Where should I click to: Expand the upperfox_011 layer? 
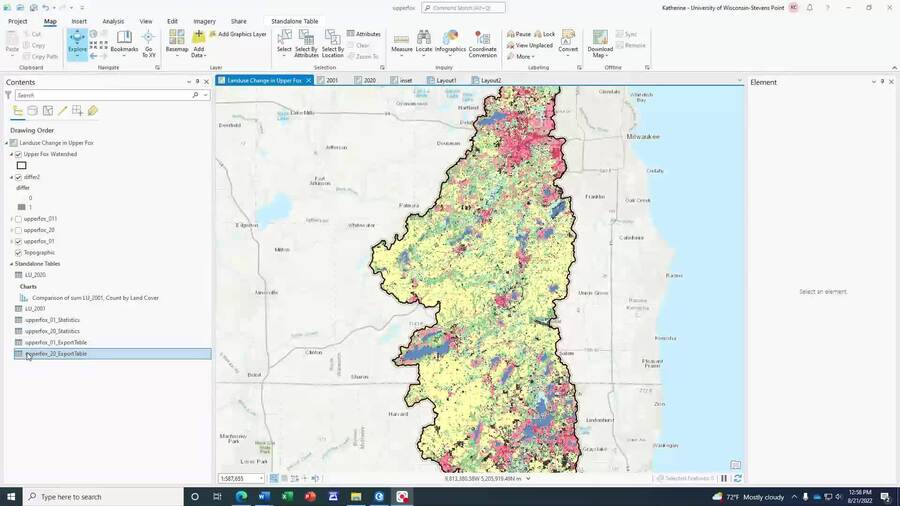click(x=11, y=219)
